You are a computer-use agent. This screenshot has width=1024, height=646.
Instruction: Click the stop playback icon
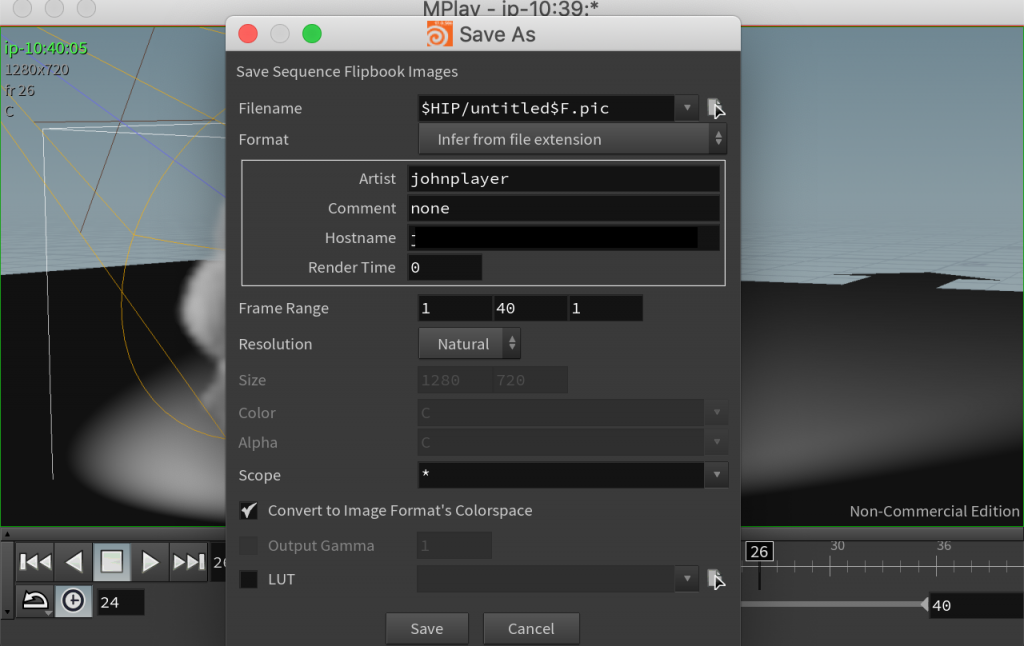(111, 562)
